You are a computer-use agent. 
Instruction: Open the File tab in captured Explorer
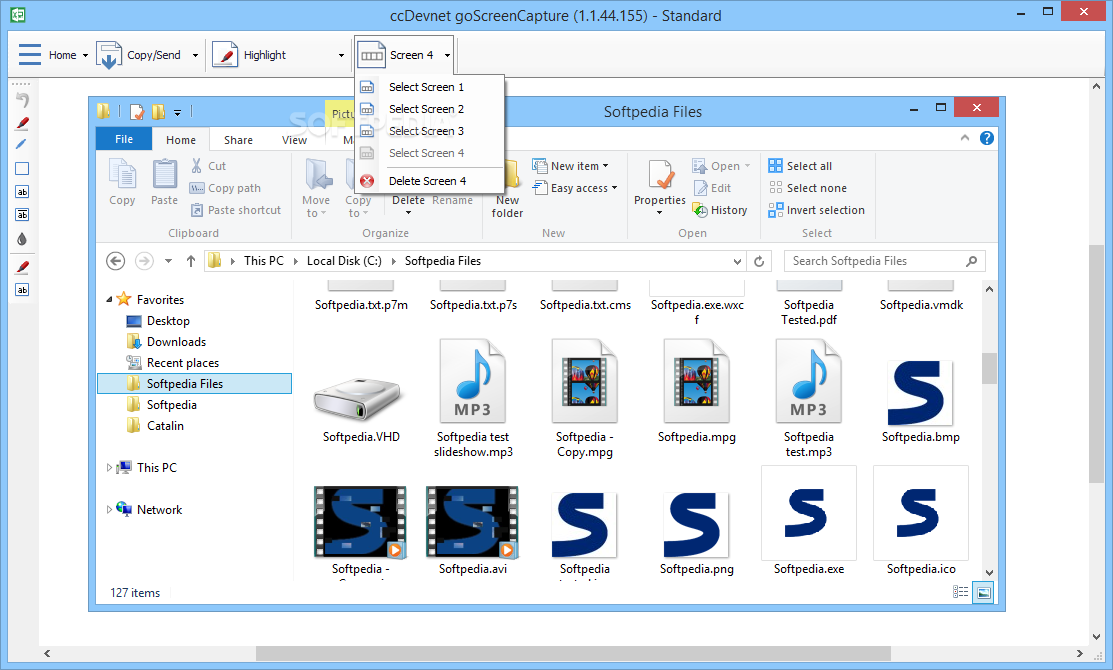click(124, 139)
